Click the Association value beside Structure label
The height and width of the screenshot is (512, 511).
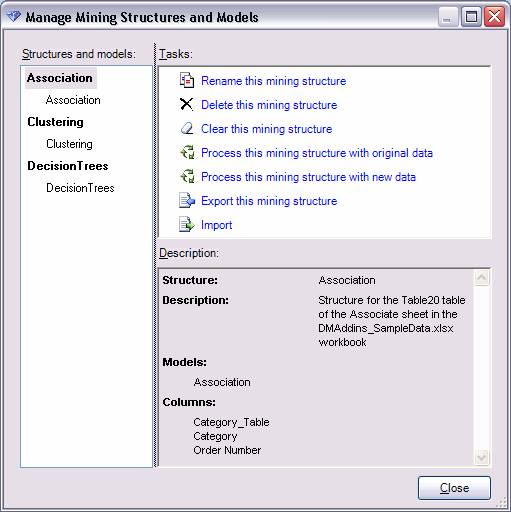click(x=347, y=280)
